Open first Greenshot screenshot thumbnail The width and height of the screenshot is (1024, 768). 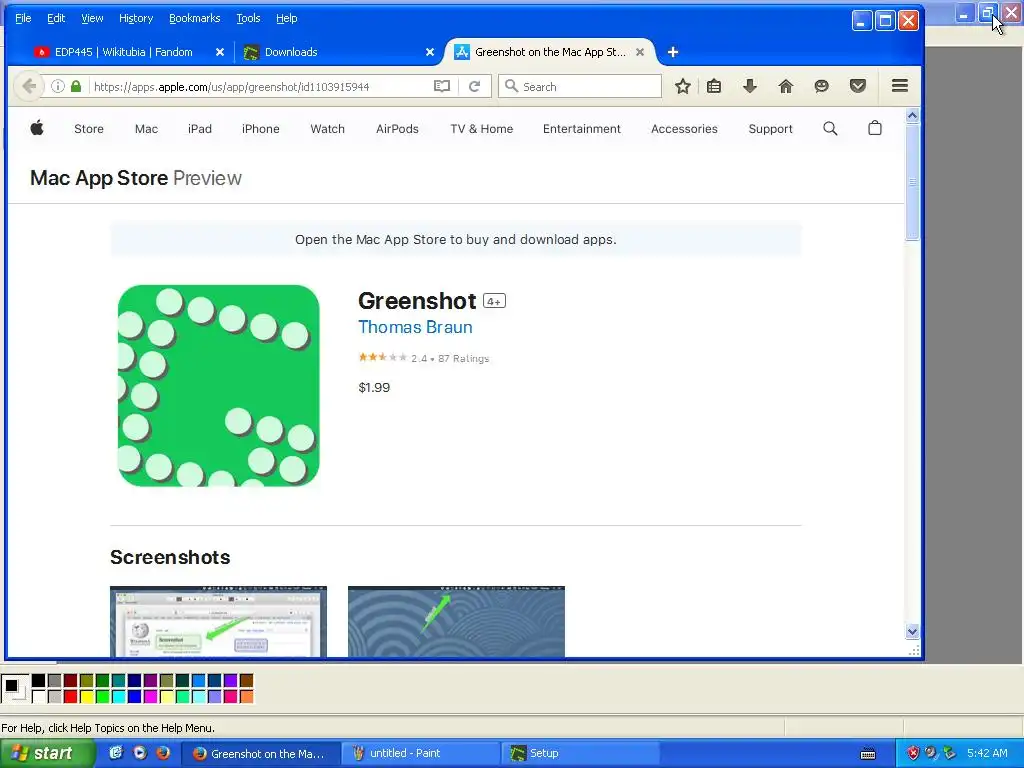218,622
